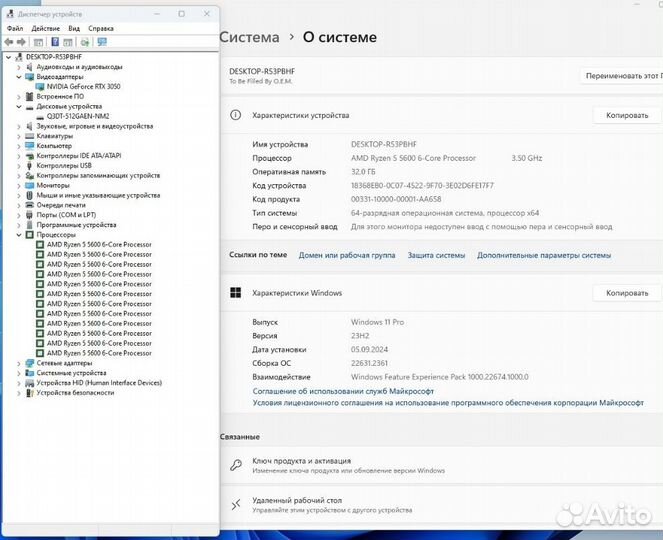Expand Контроллеры IDE ATA/ATAPI category
The width and height of the screenshot is (663, 540).
[x=19, y=156]
